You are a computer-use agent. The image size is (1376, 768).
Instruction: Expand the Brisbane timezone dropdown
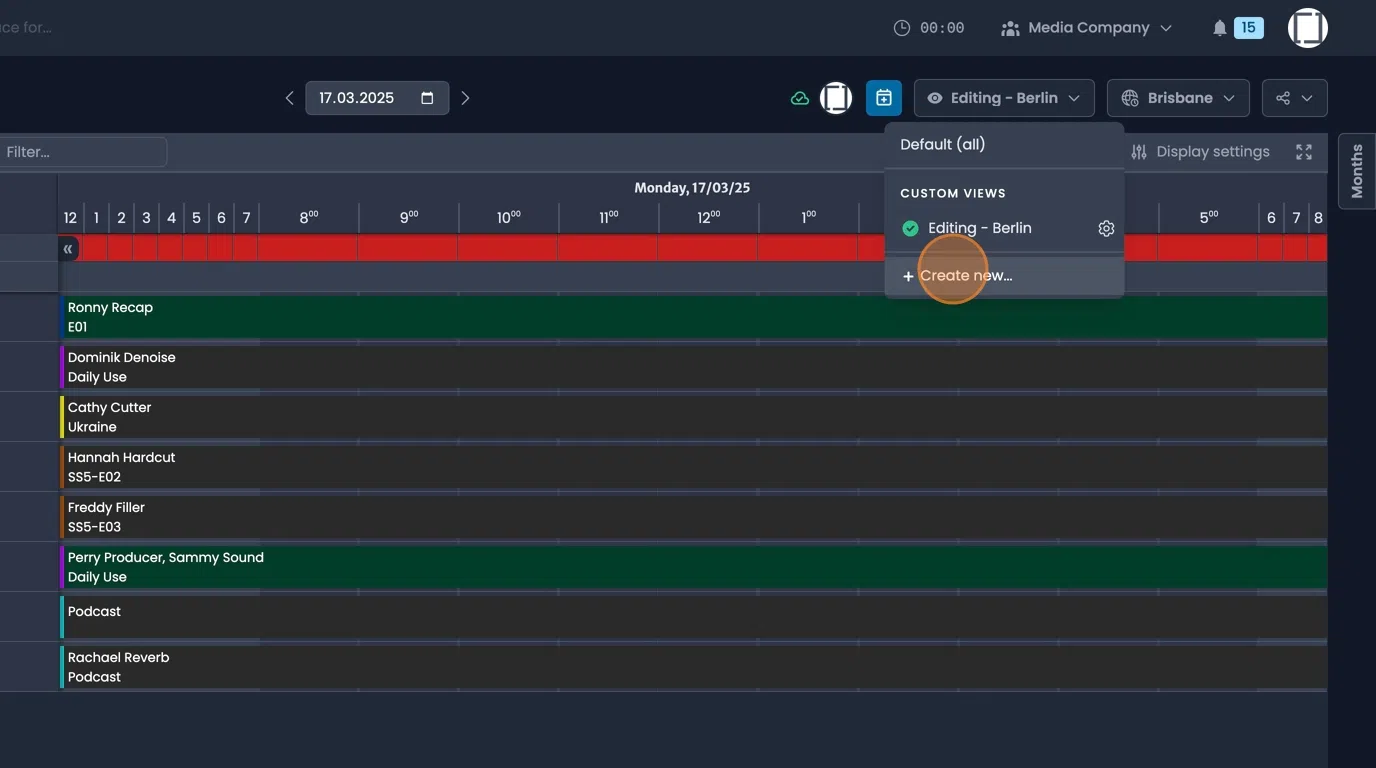point(1229,97)
